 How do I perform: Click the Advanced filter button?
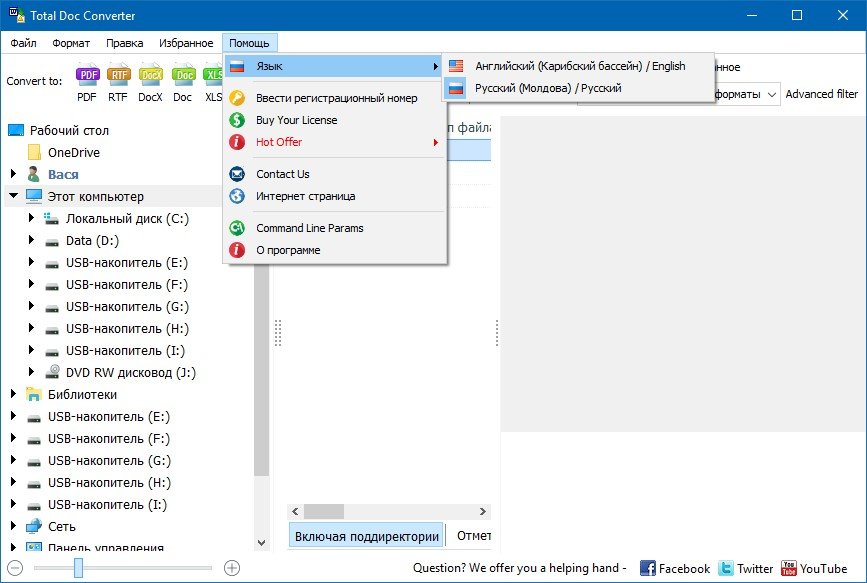(821, 94)
